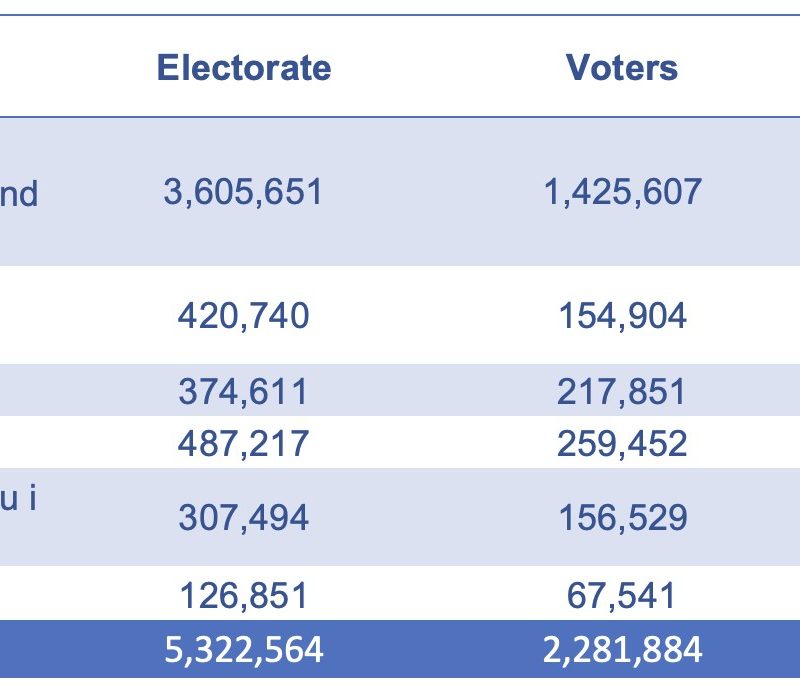
Task: Select the electorate cell showing 3,605,651
Action: coord(244,192)
